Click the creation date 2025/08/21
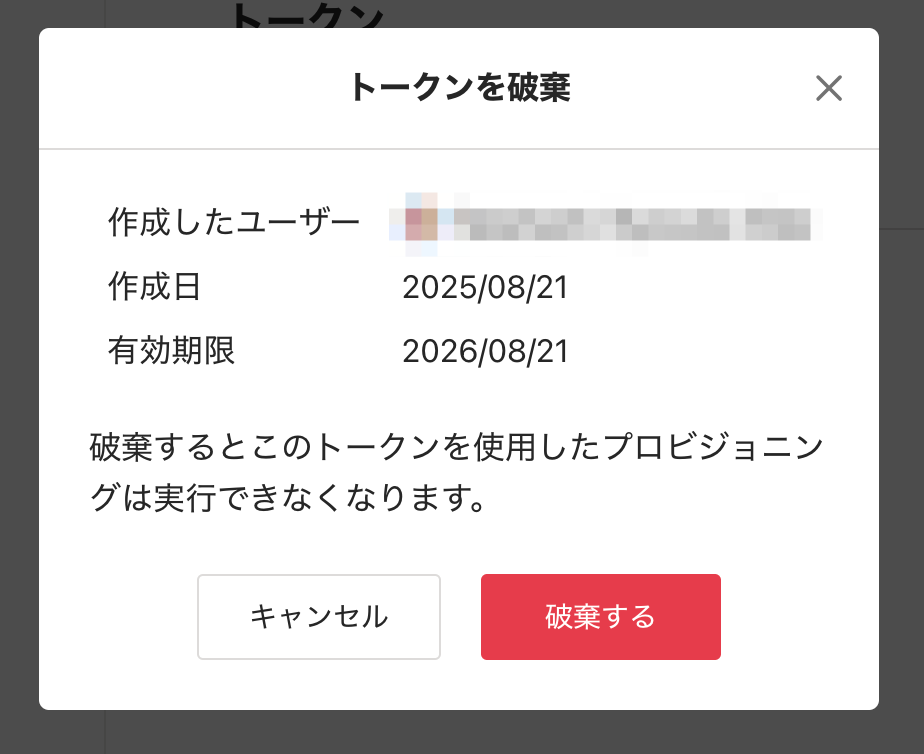Screen dimensions: 924x754 [485, 288]
